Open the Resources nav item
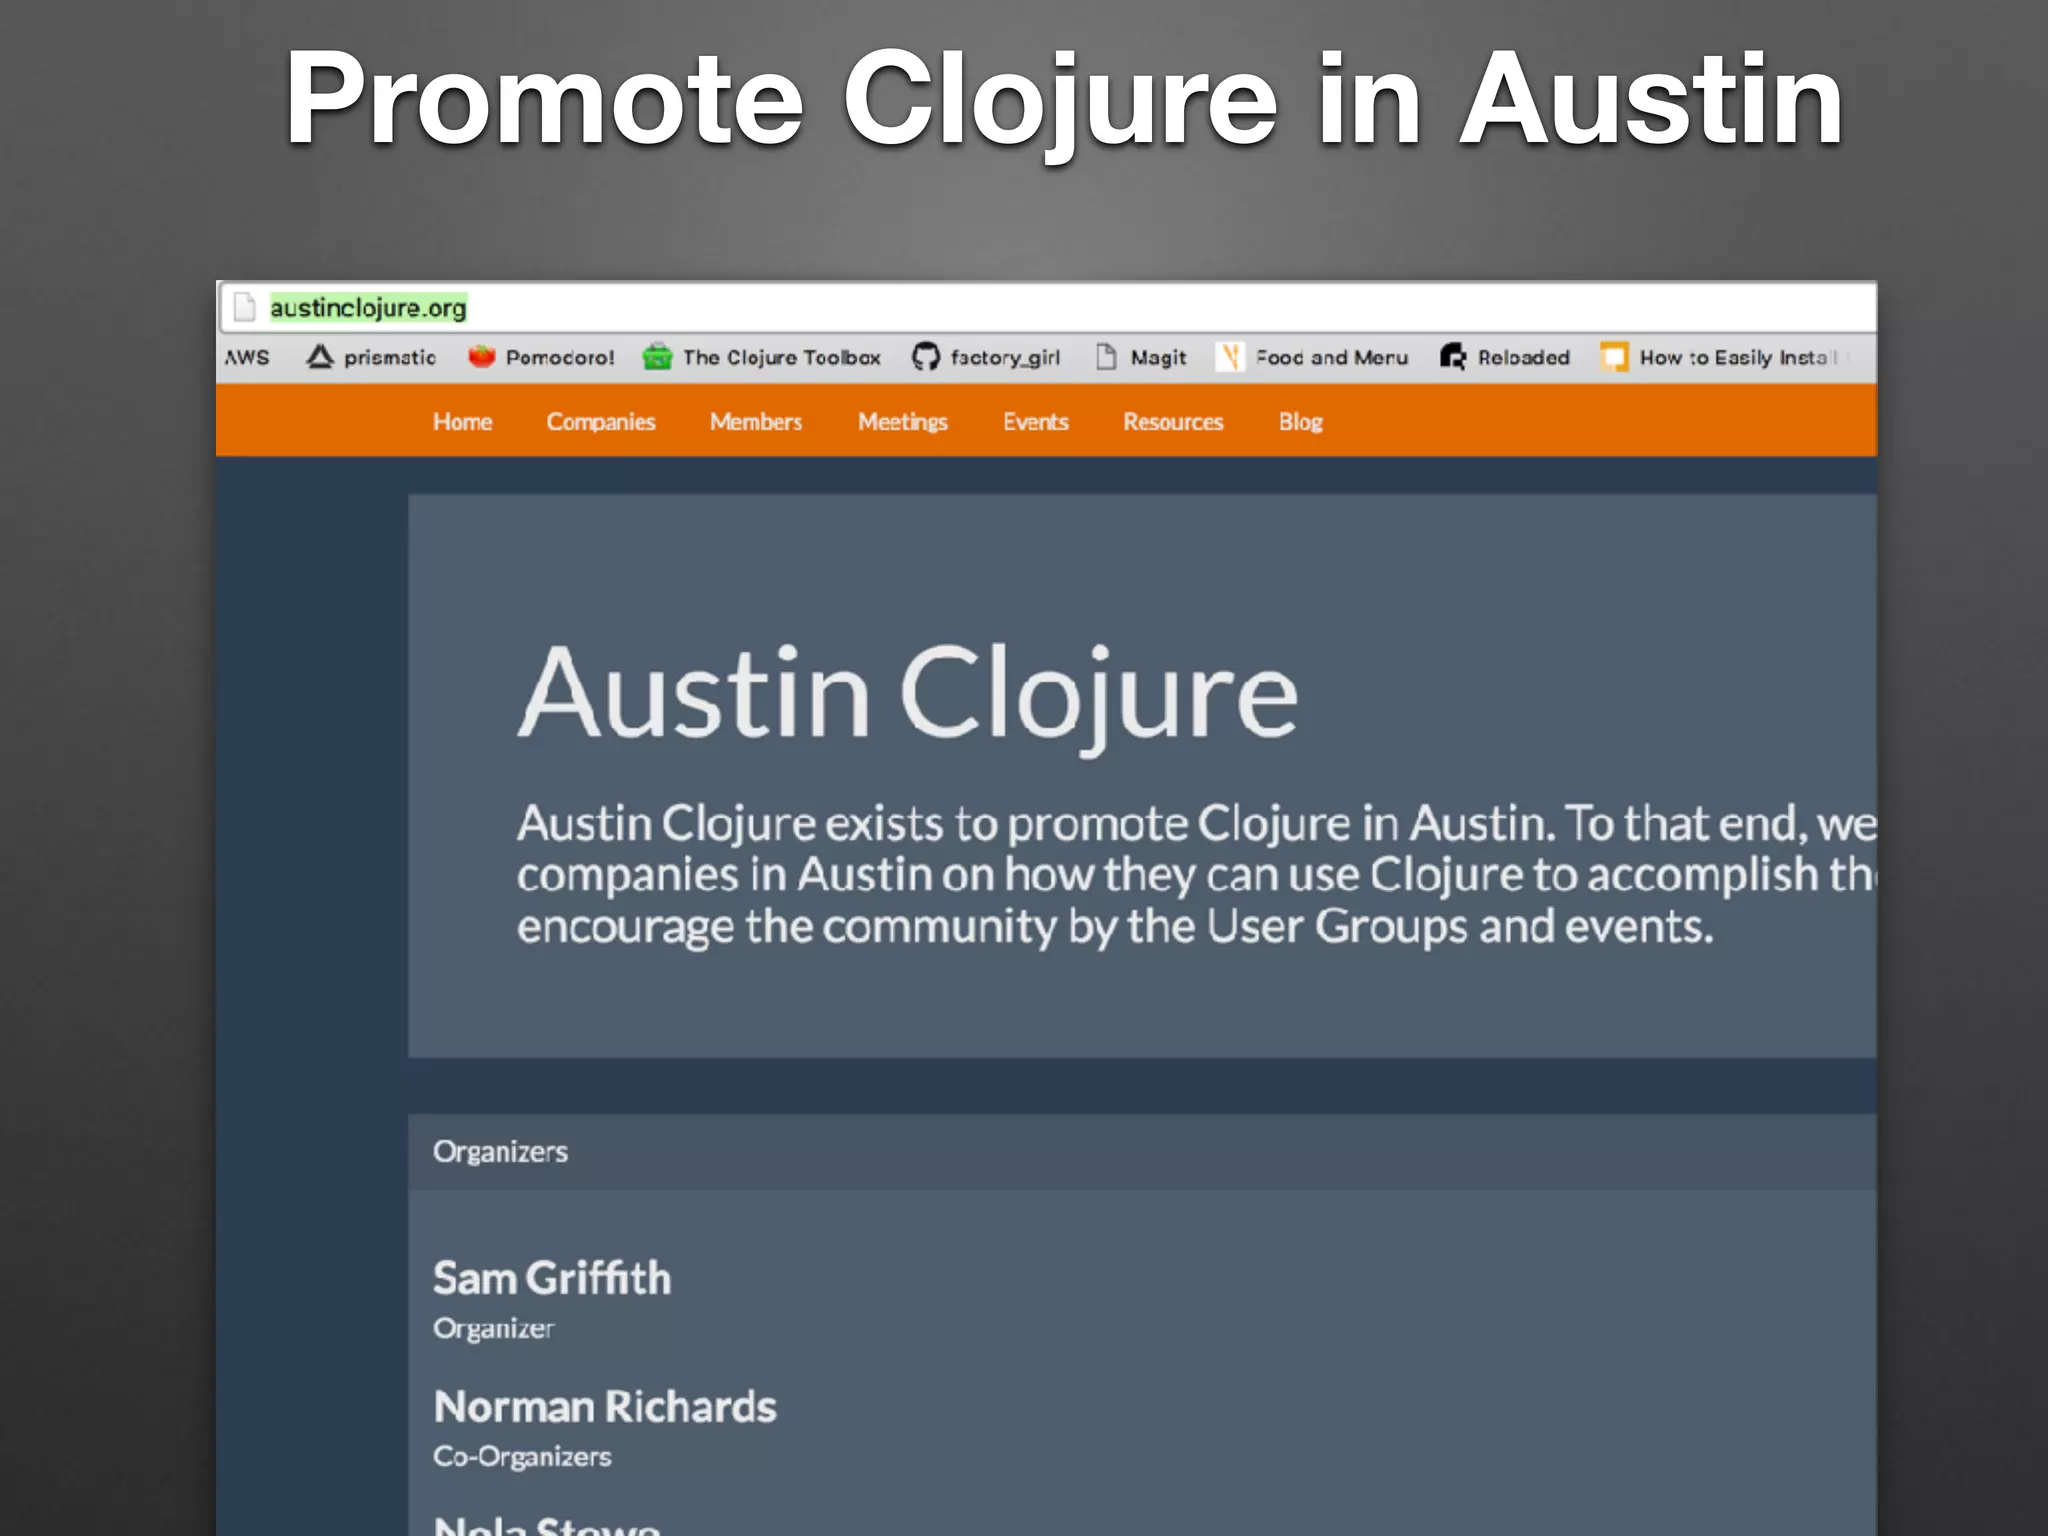Screen dimensions: 2048x1536 pos(1173,422)
